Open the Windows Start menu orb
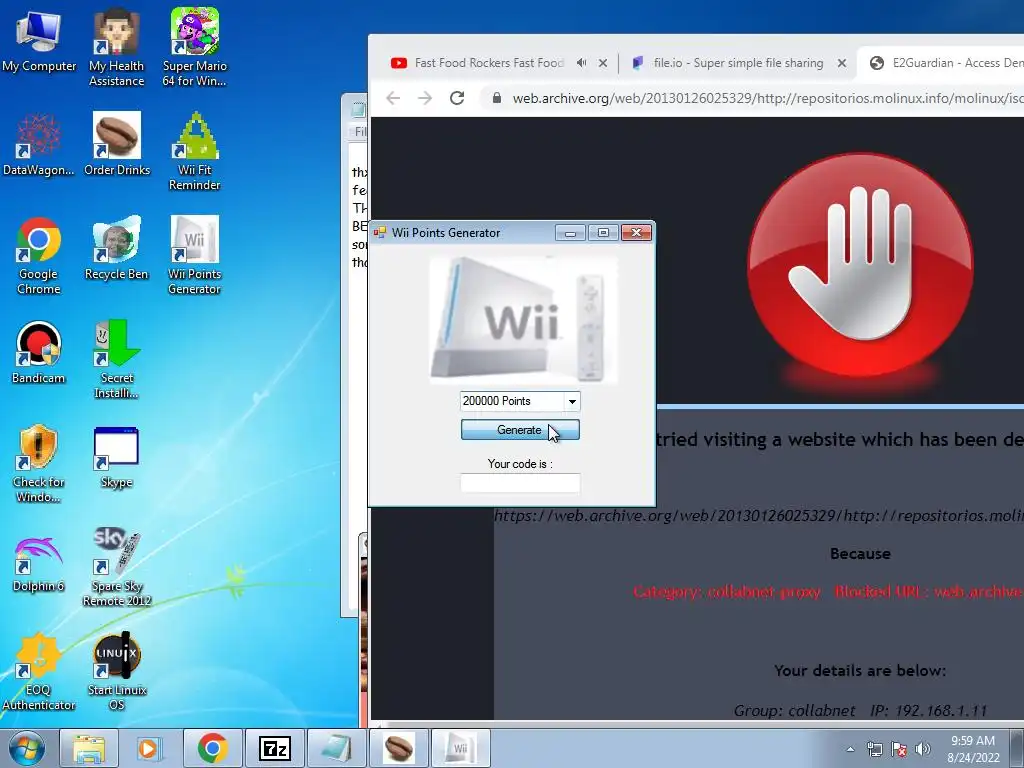This screenshot has height=768, width=1024. tap(26, 748)
